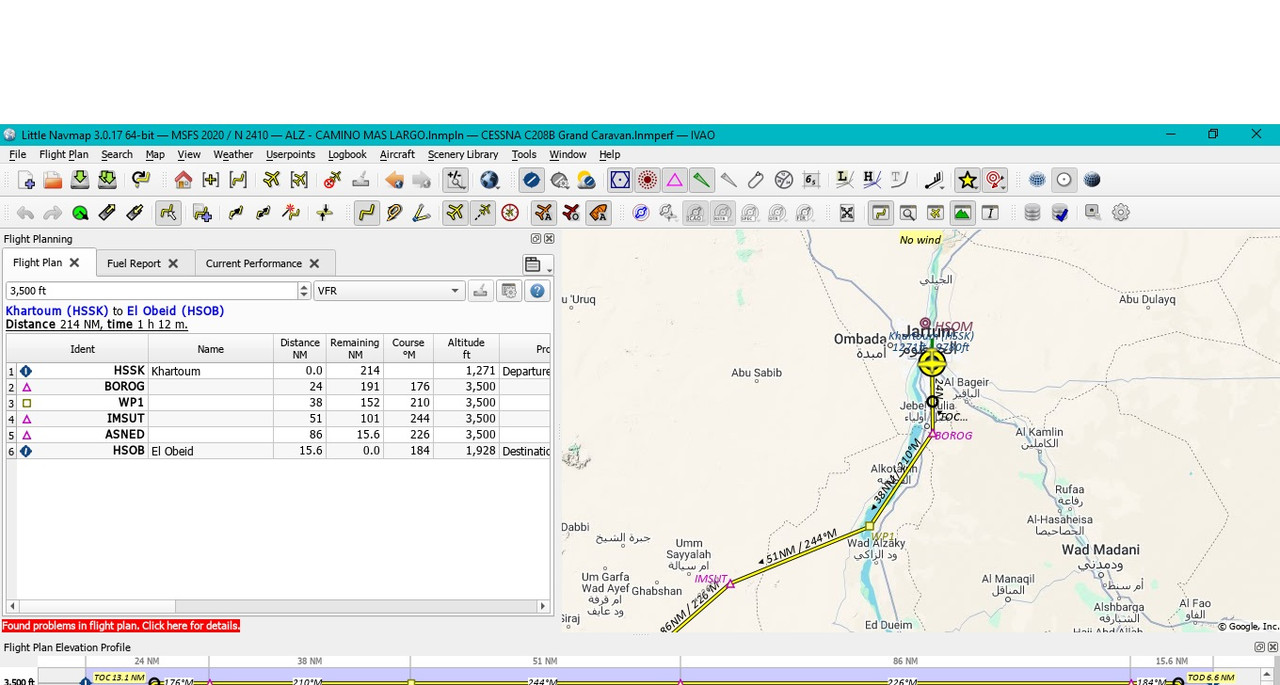Toggle user aircraft display
Screen dimensions: 1280x685
(455, 213)
